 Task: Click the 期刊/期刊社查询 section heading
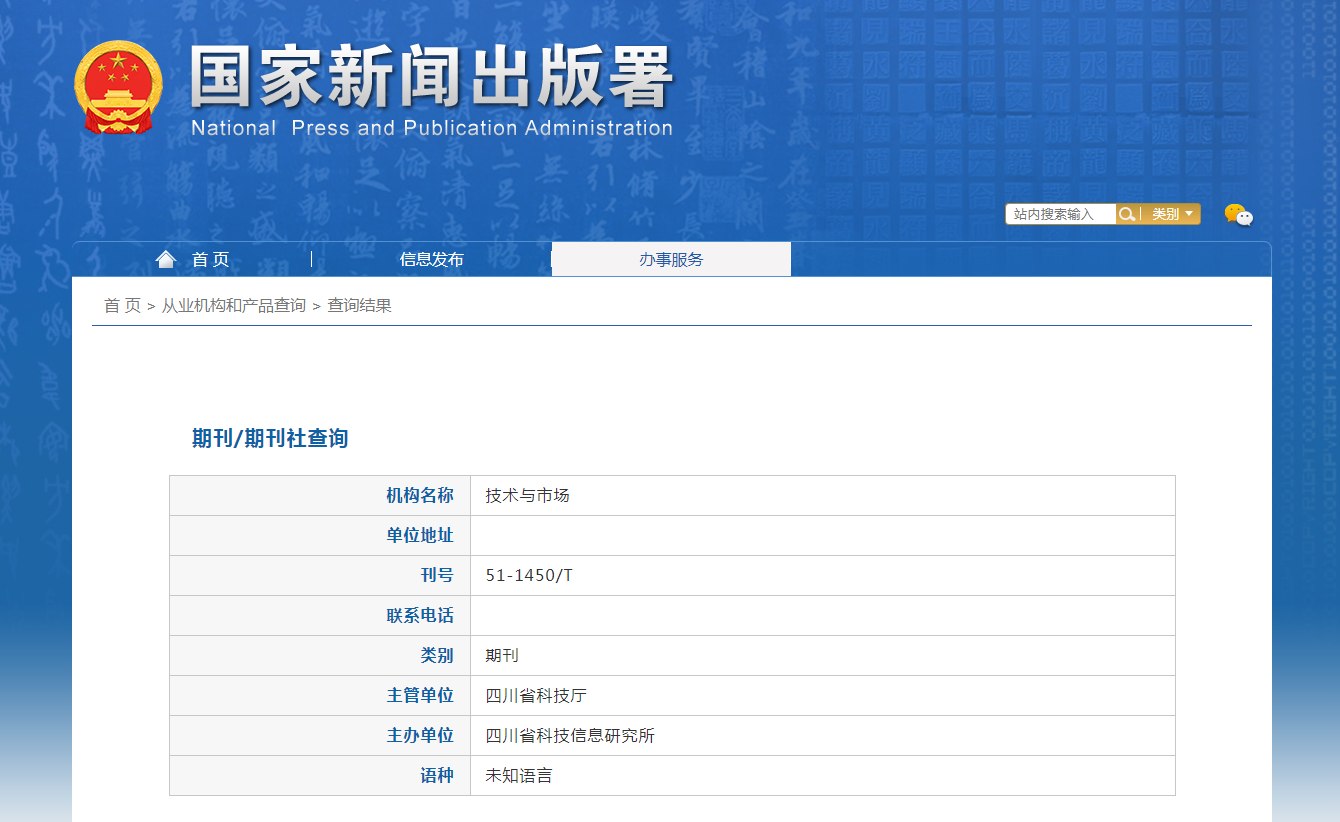pos(270,438)
